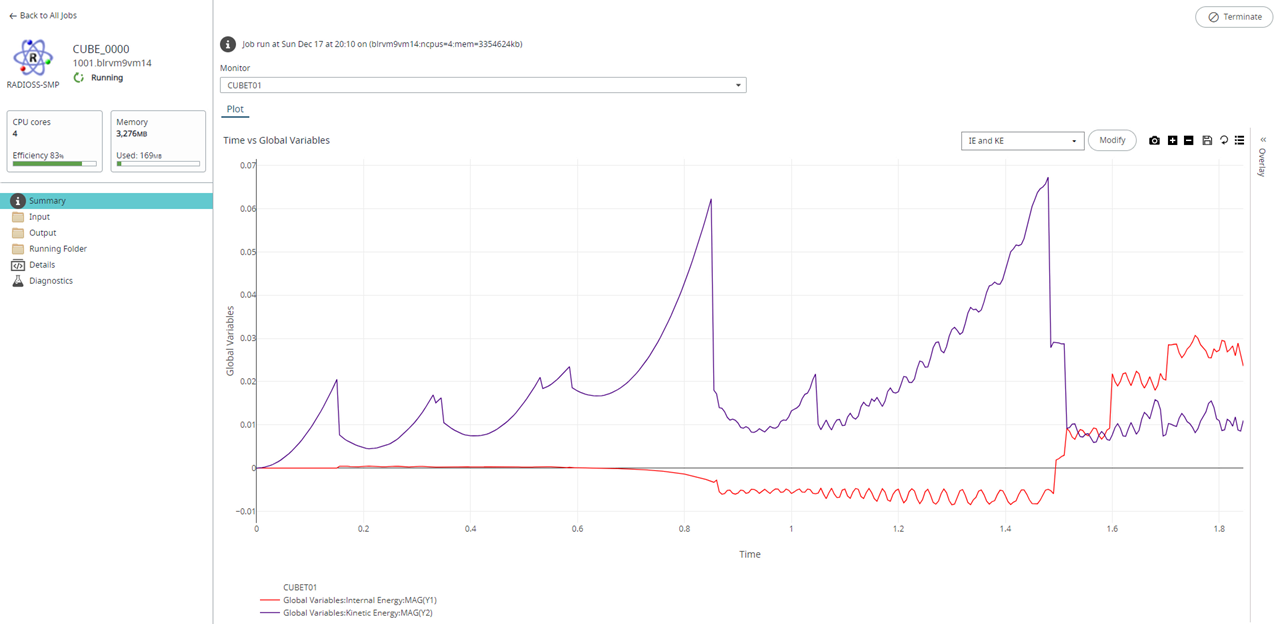Screen dimensions: 1280x624
Task: Open the Monitor CUBET01 dropdown
Action: pyautogui.click(x=483, y=85)
